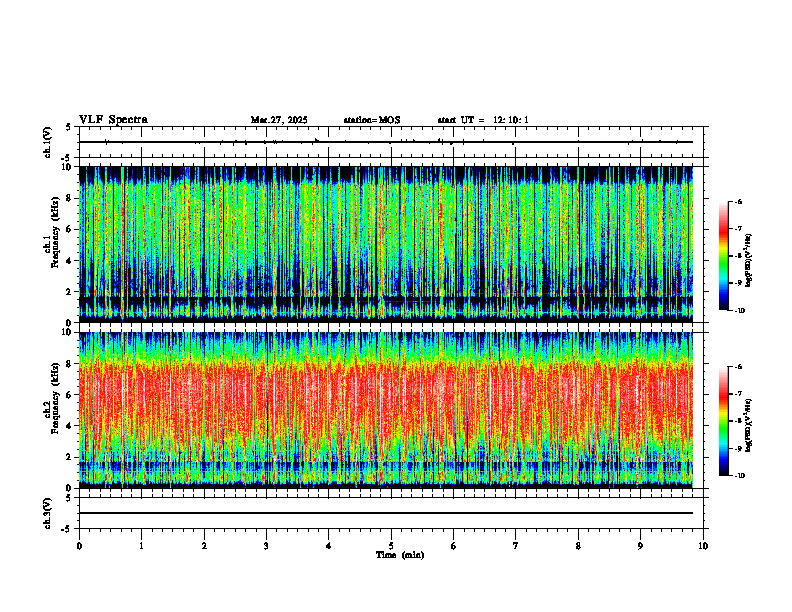Click the ch.2 color bar log(PSD) label

tap(749, 425)
